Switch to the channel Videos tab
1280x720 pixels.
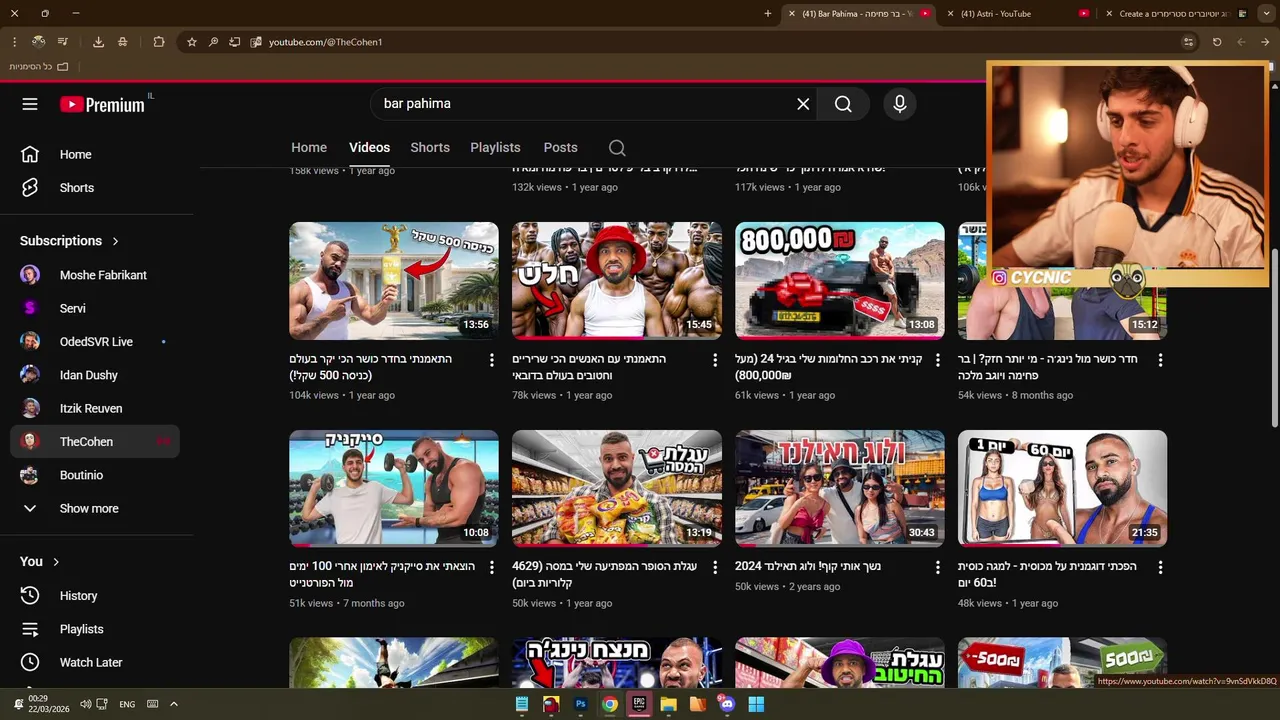click(x=369, y=147)
